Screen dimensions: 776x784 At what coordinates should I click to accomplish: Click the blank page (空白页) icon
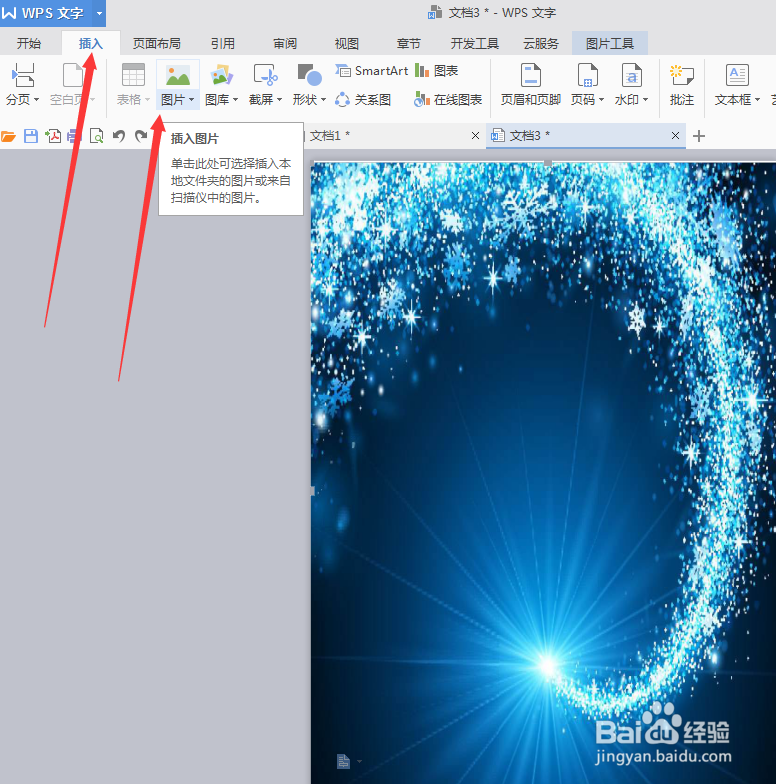point(72,76)
